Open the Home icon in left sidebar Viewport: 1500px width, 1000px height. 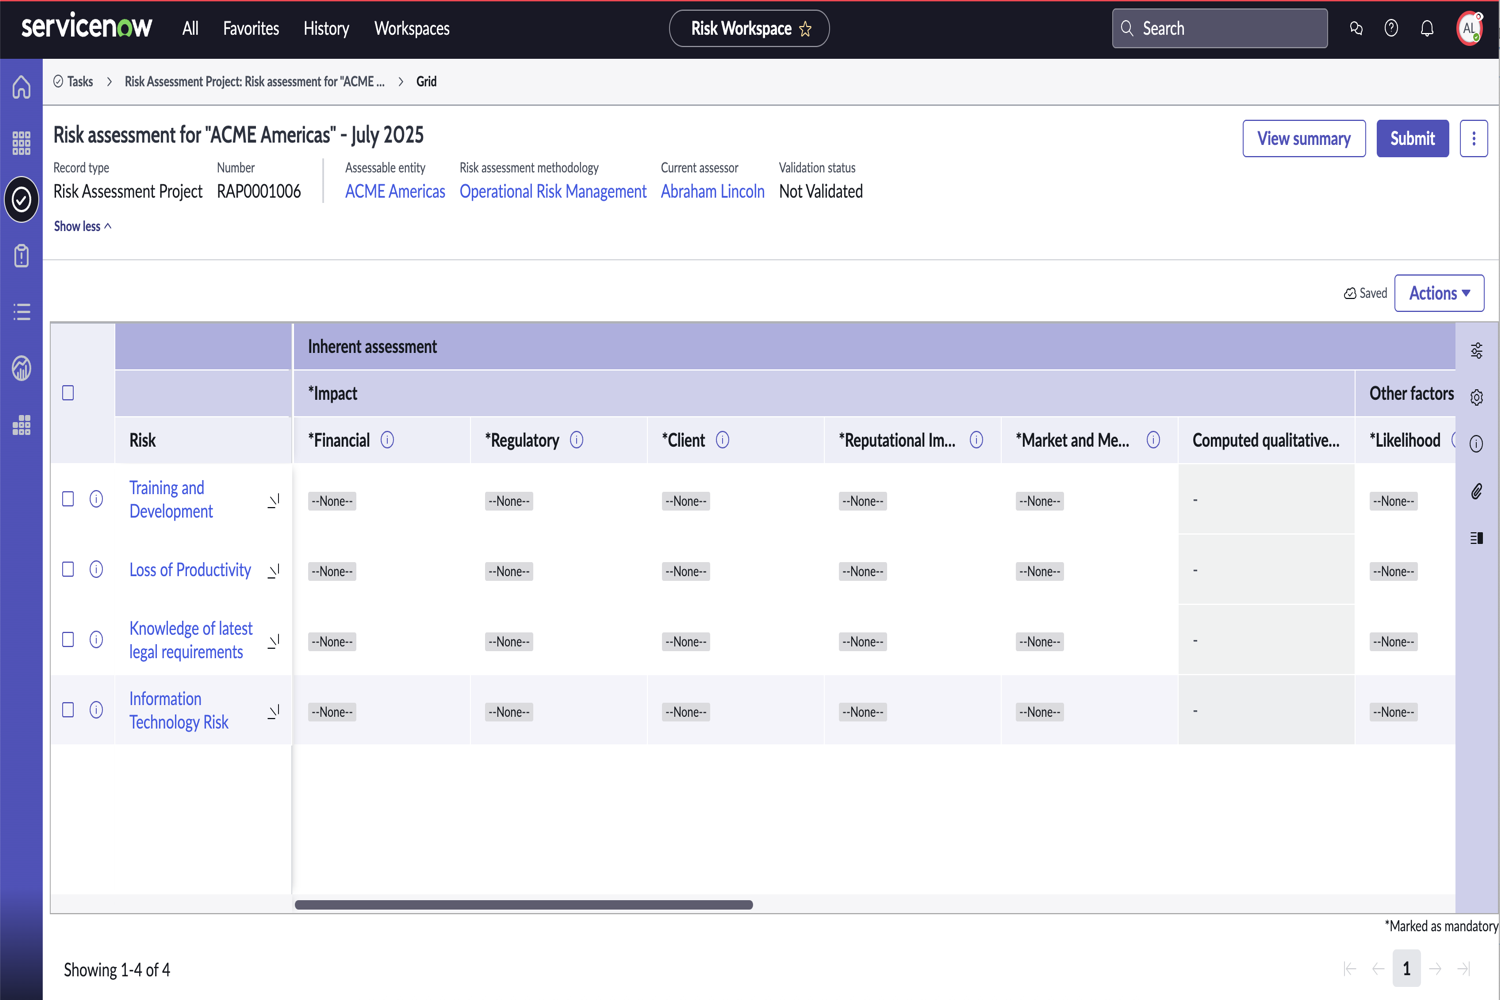coord(21,87)
